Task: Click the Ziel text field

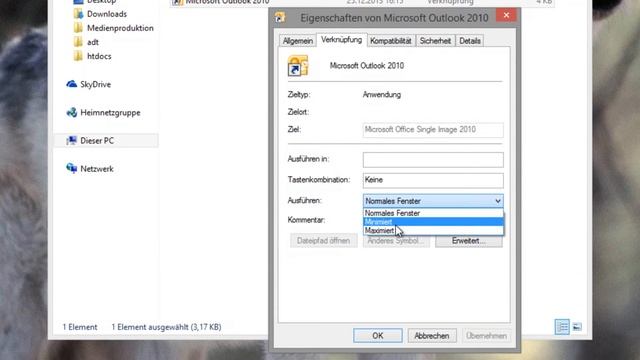Action: click(433, 130)
